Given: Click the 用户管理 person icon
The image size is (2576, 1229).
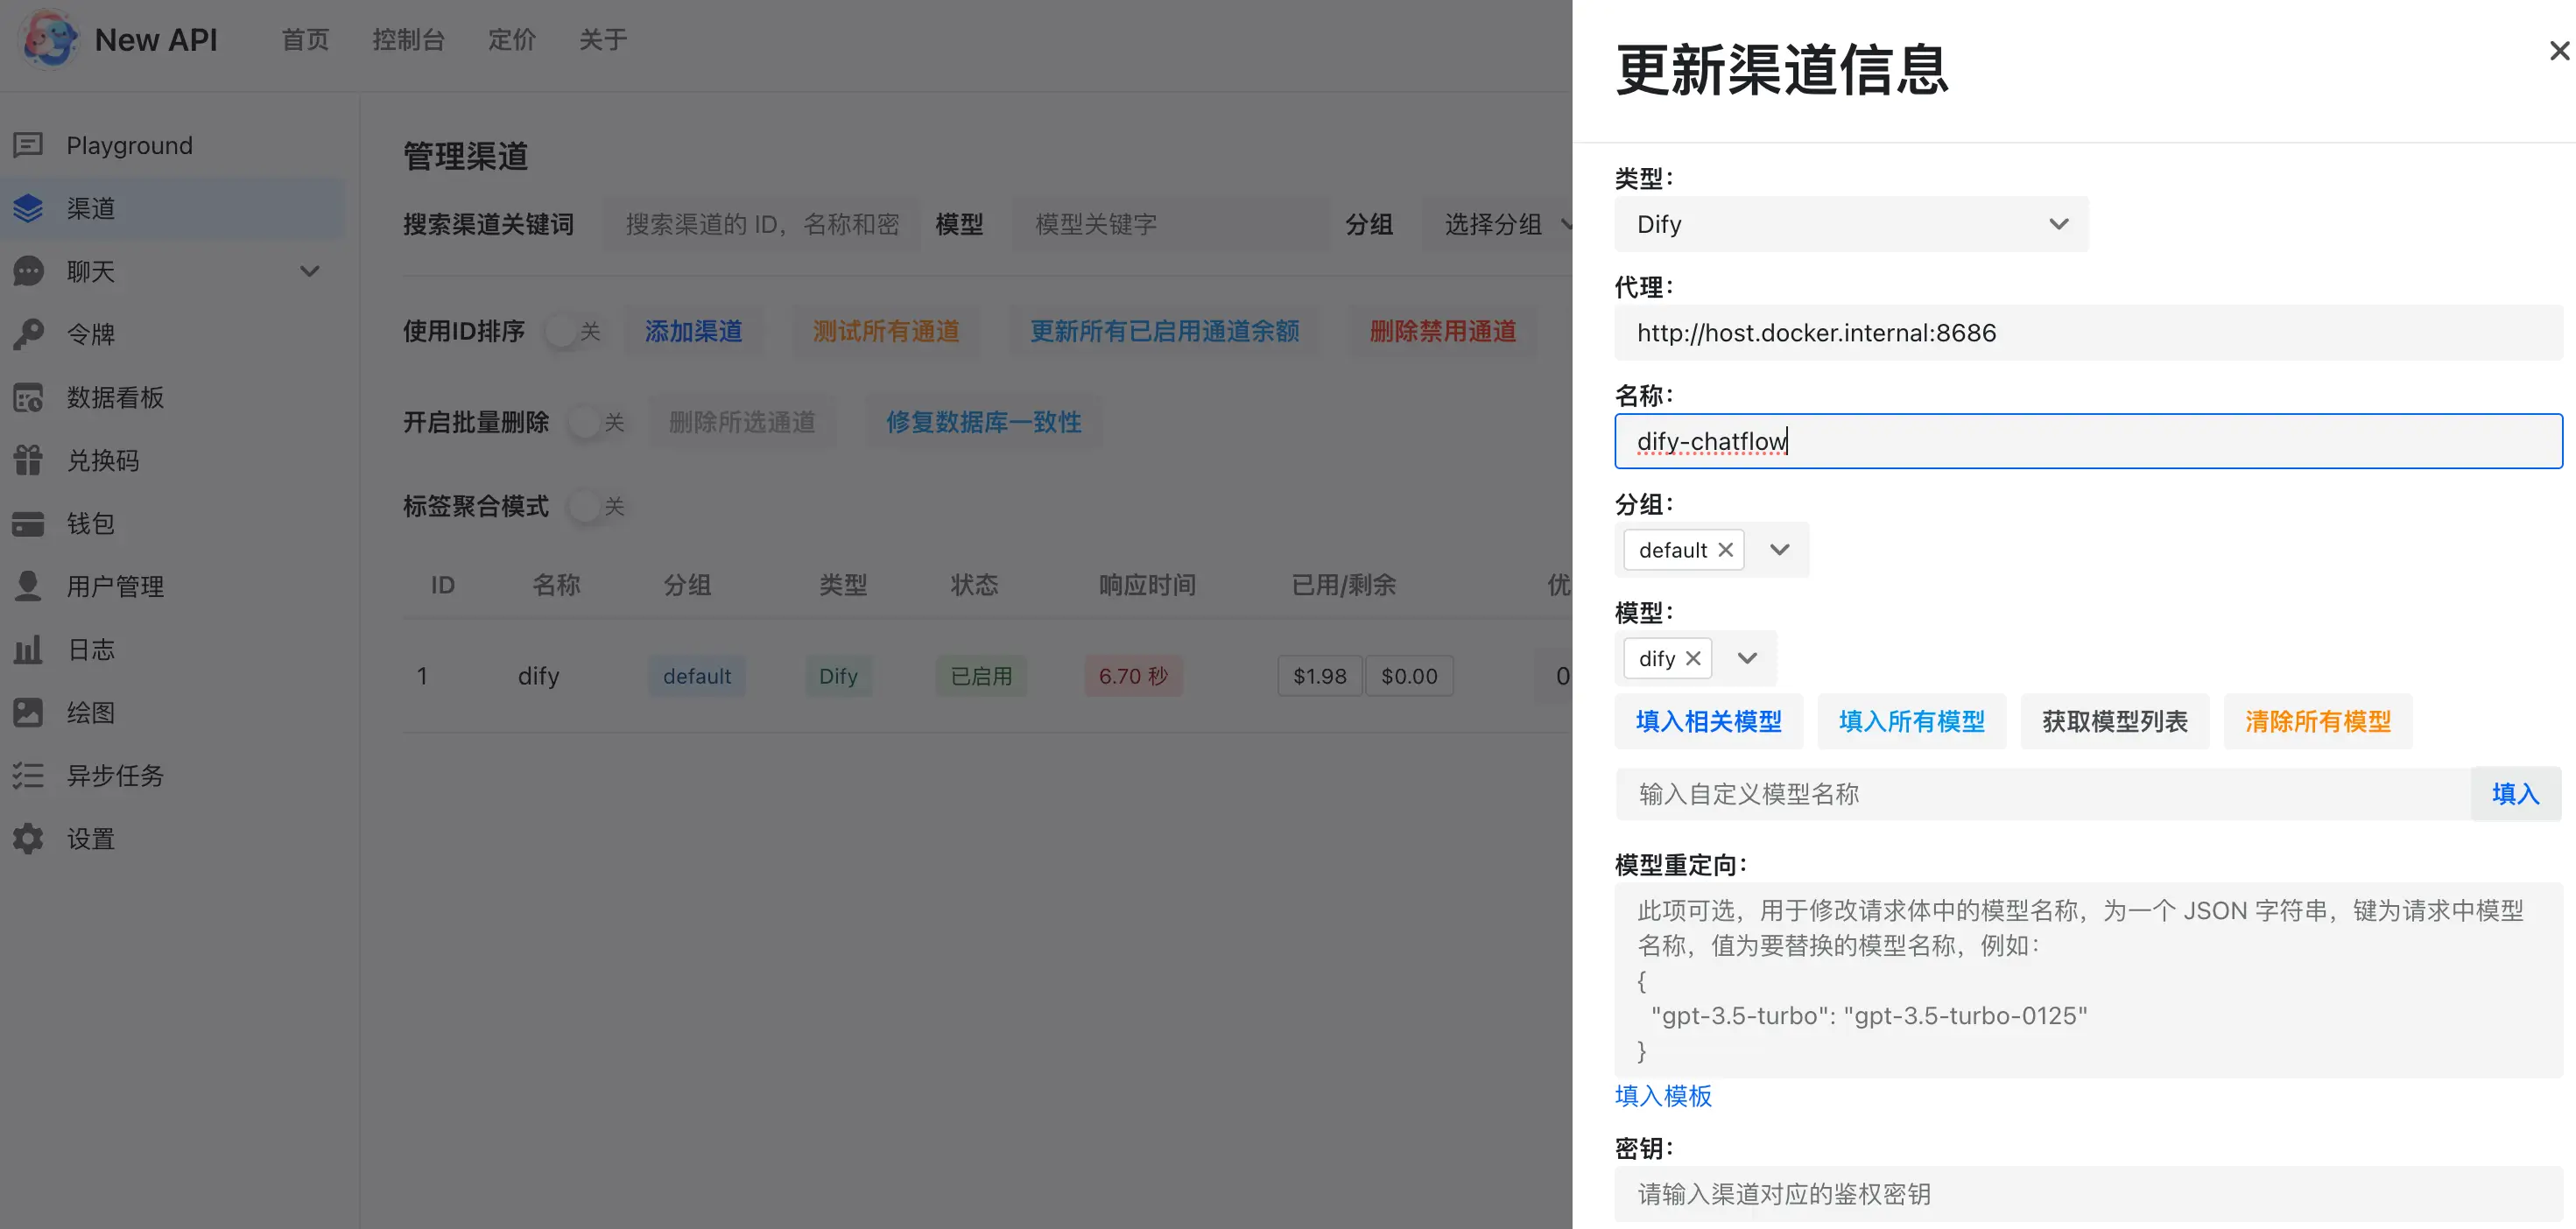Looking at the screenshot, I should [x=28, y=586].
